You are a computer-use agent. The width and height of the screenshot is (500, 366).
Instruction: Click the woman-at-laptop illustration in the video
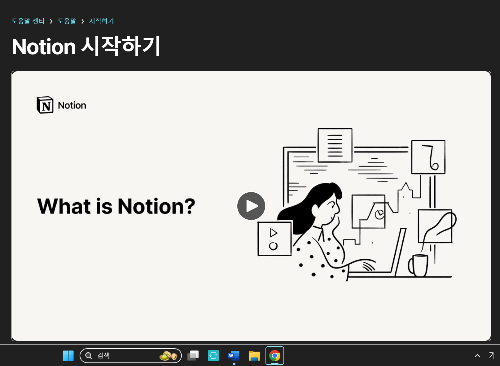pyautogui.click(x=357, y=204)
